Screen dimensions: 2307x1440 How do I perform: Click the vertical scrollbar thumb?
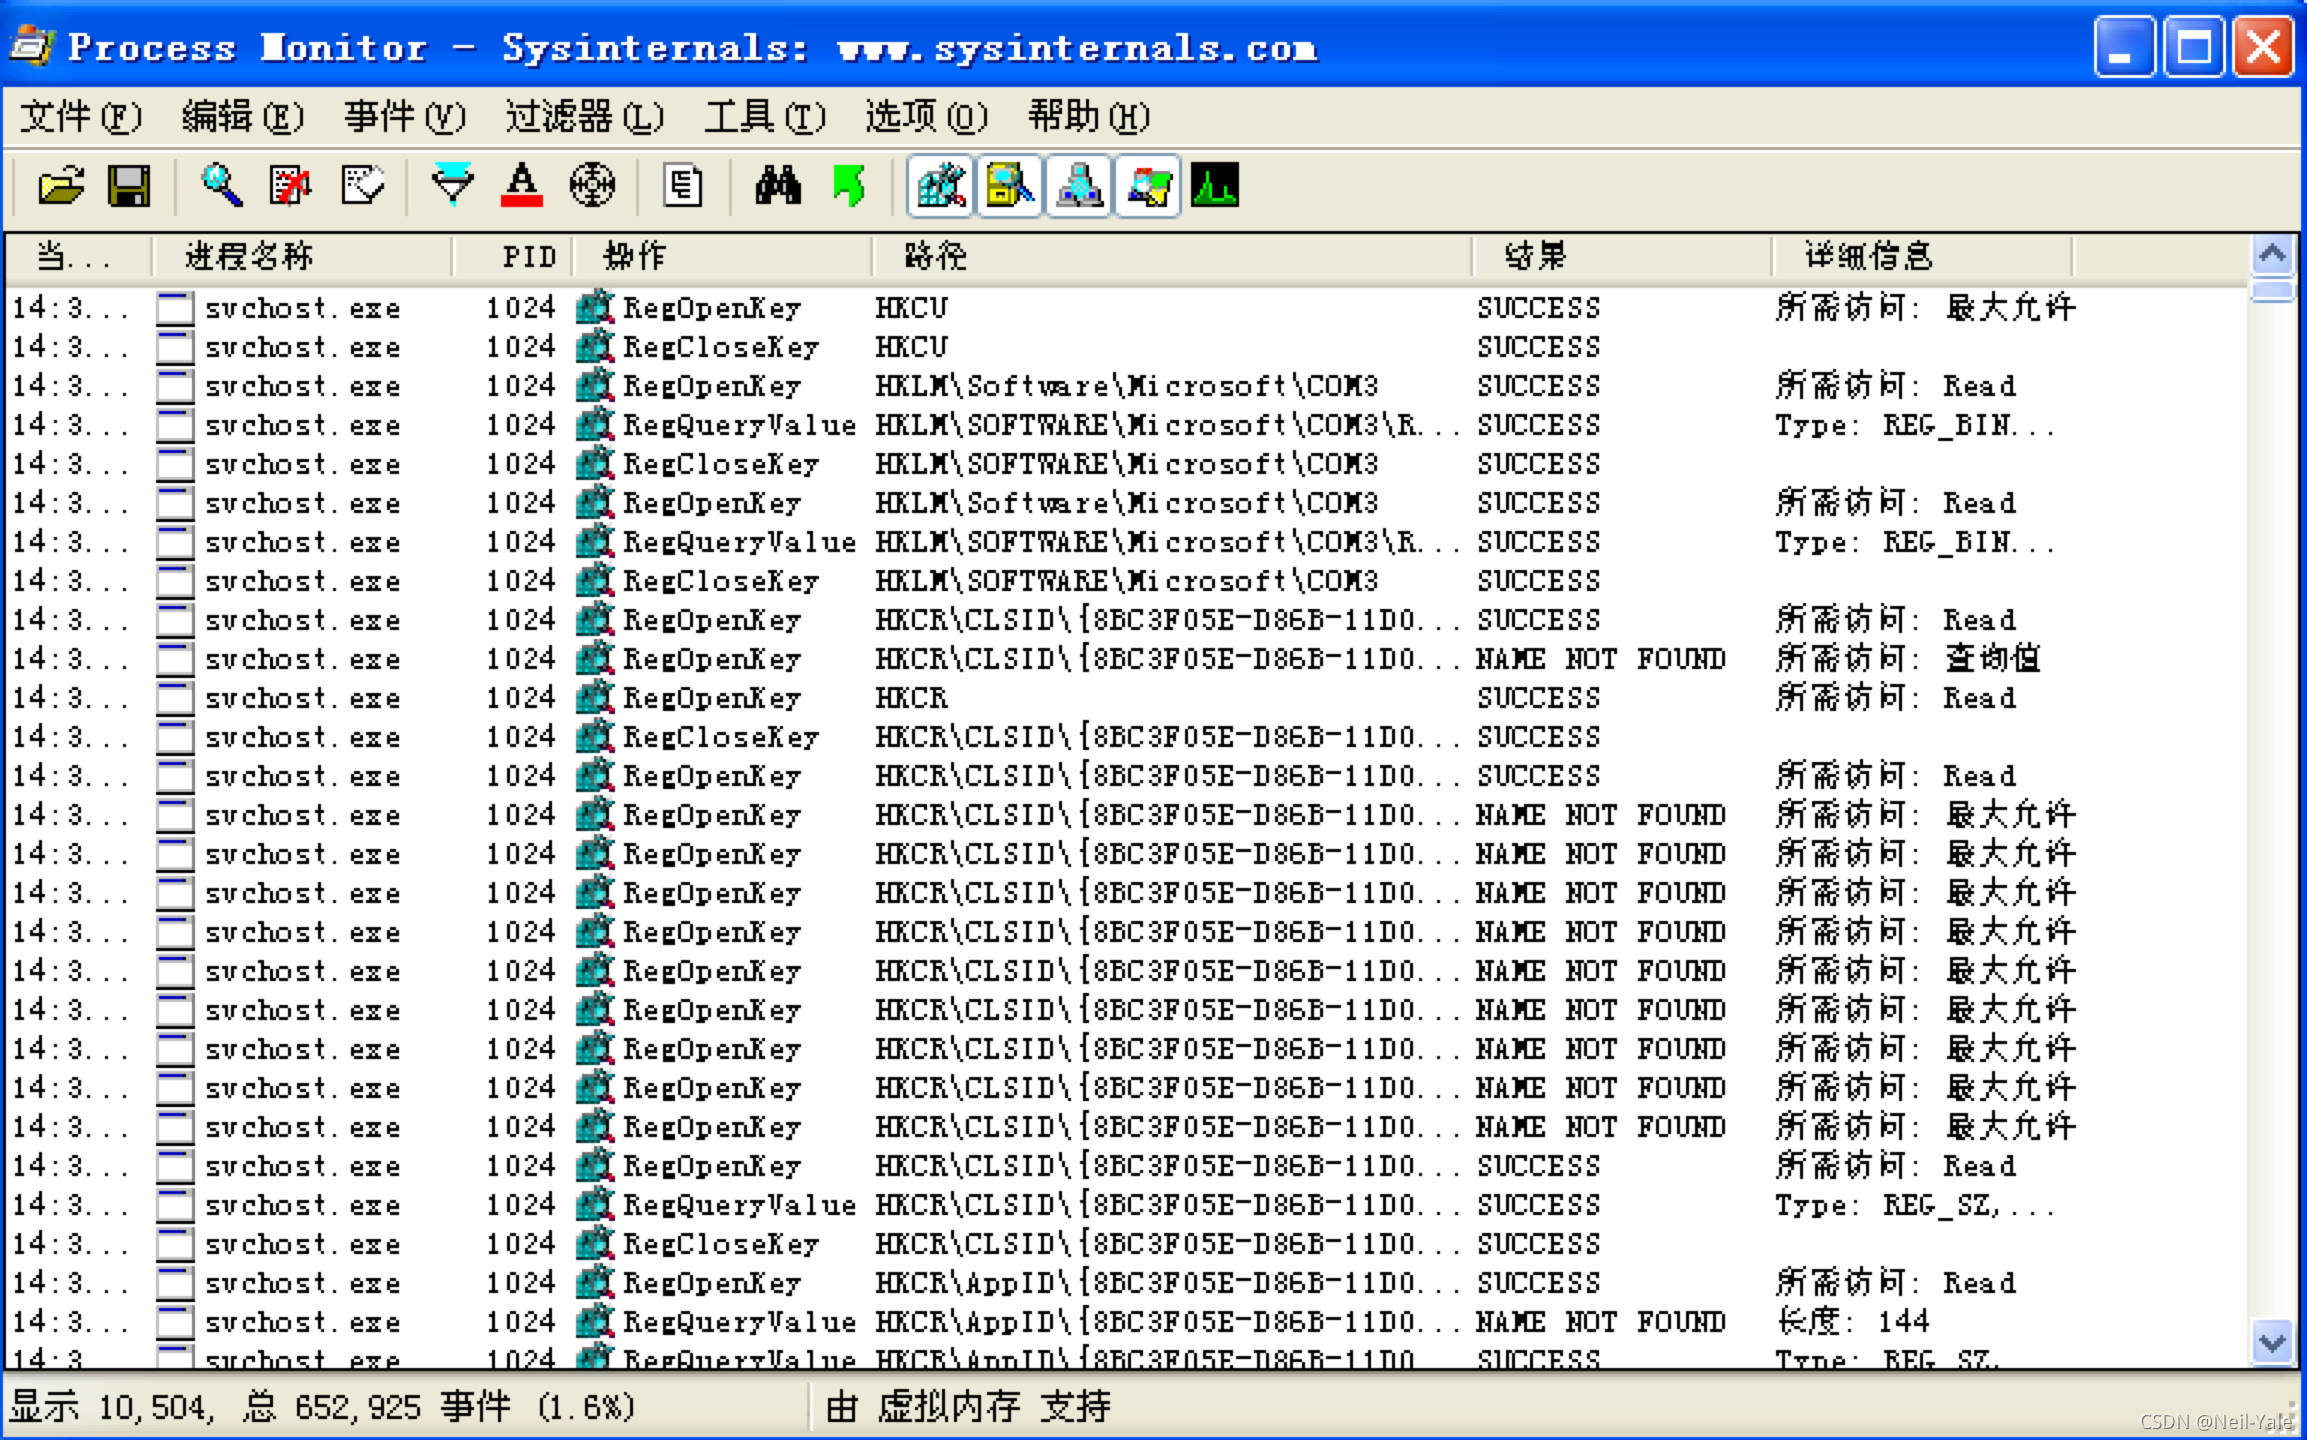2272,290
